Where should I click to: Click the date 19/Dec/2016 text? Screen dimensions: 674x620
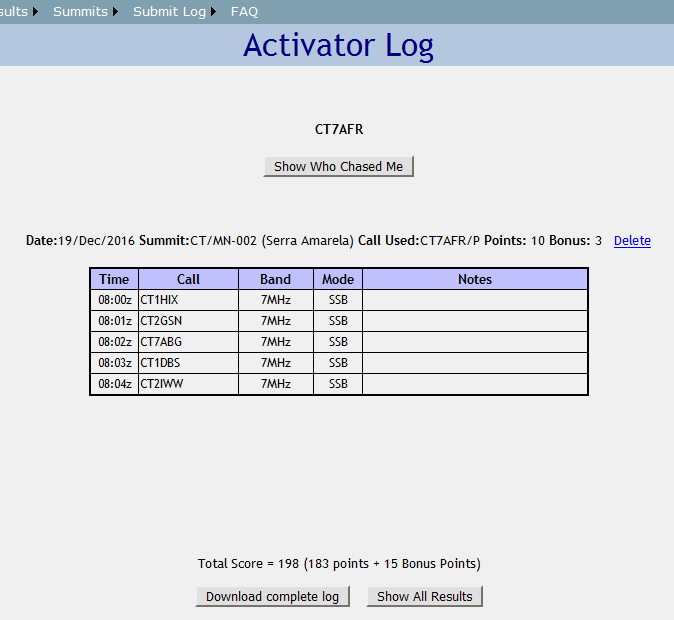click(x=96, y=240)
